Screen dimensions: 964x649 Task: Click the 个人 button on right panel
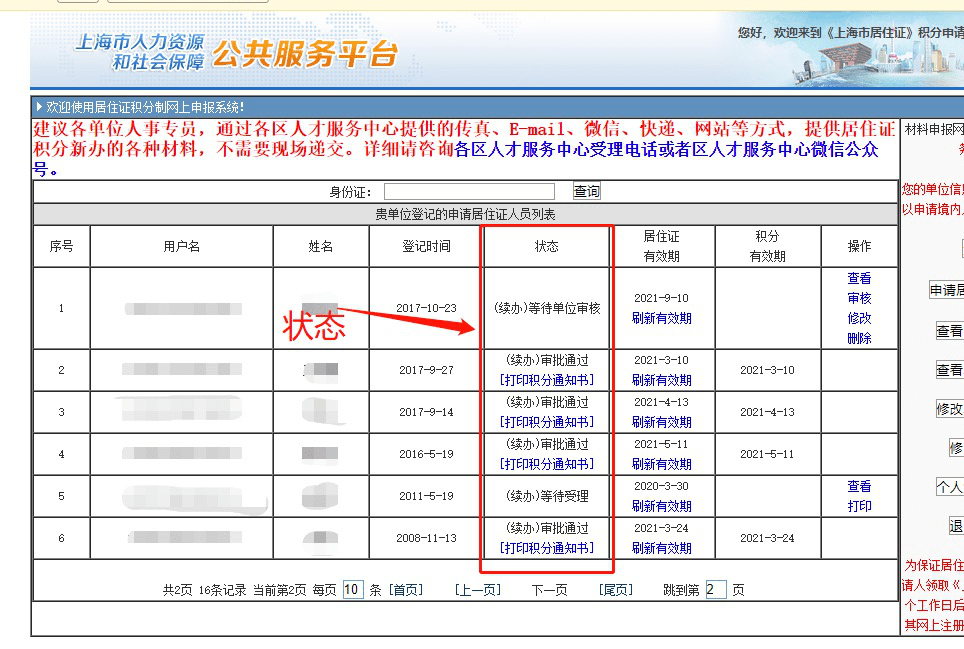(x=949, y=486)
